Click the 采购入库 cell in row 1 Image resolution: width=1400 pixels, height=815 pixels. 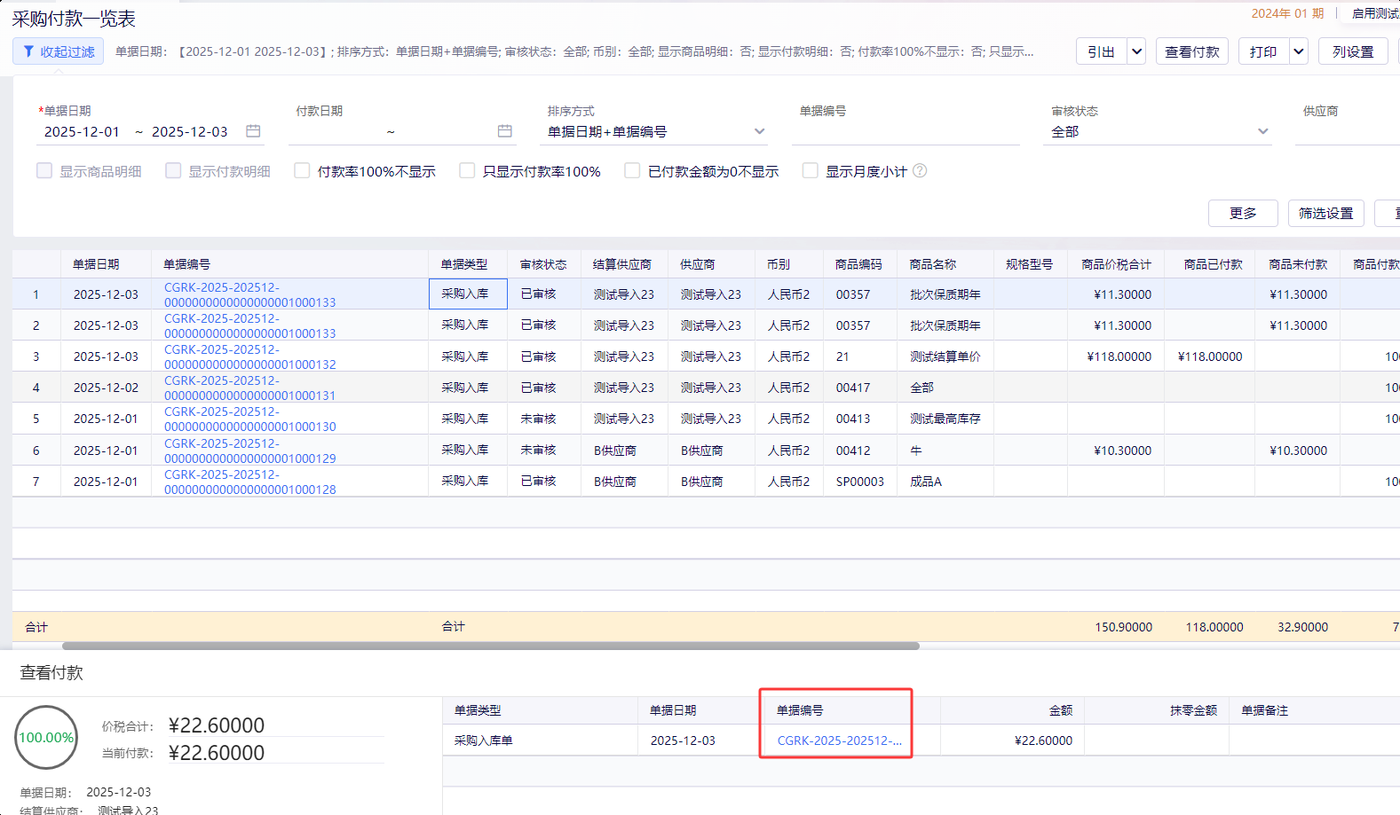point(468,294)
